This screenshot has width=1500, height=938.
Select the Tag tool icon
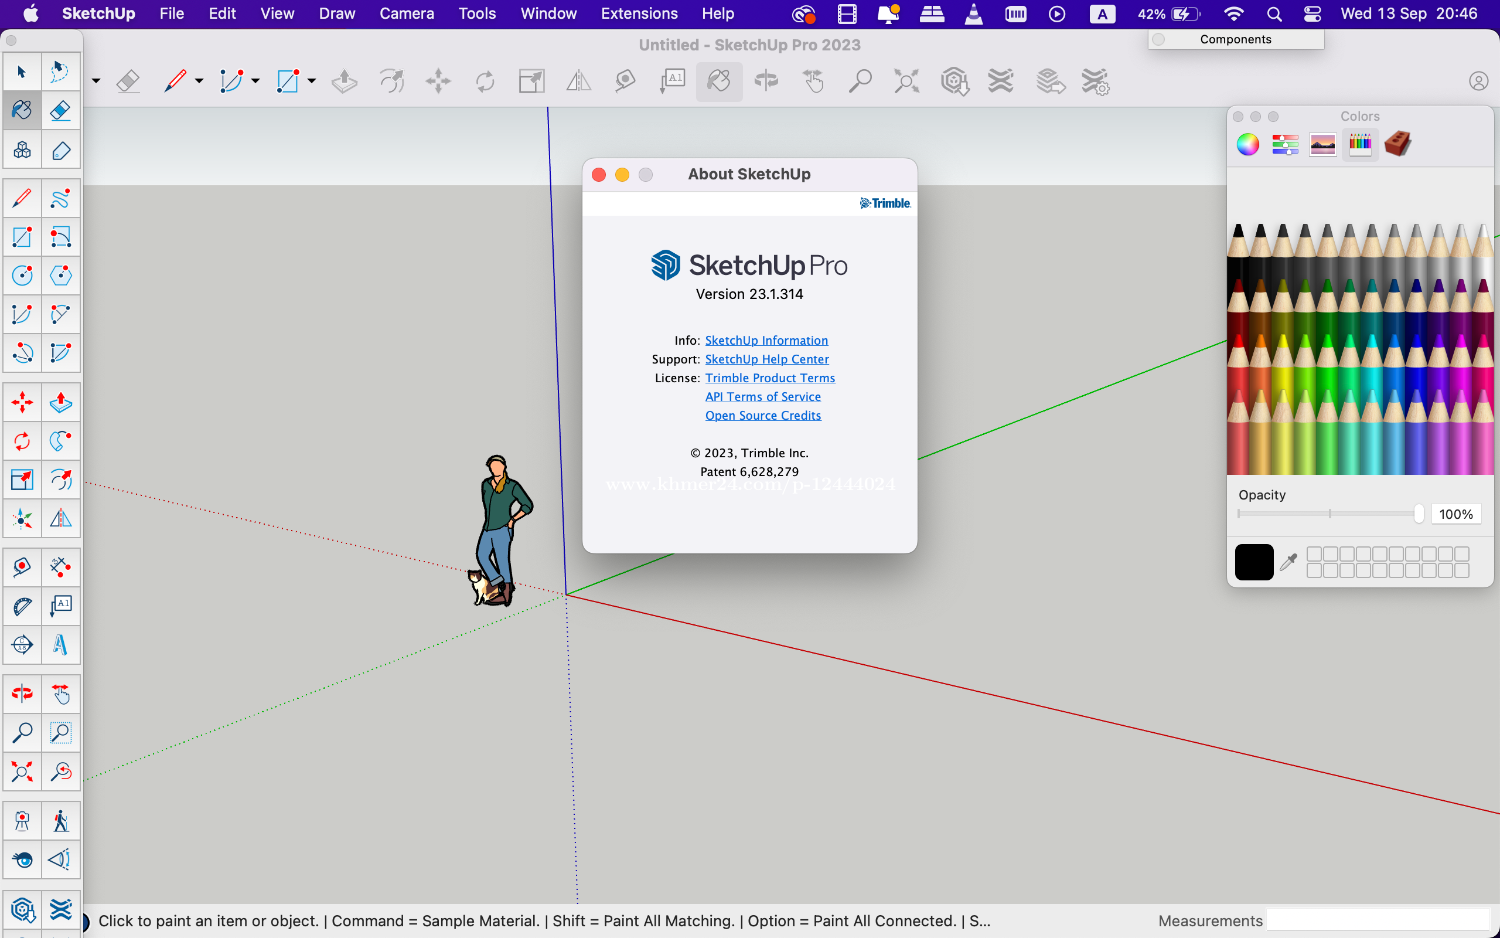pyautogui.click(x=60, y=150)
